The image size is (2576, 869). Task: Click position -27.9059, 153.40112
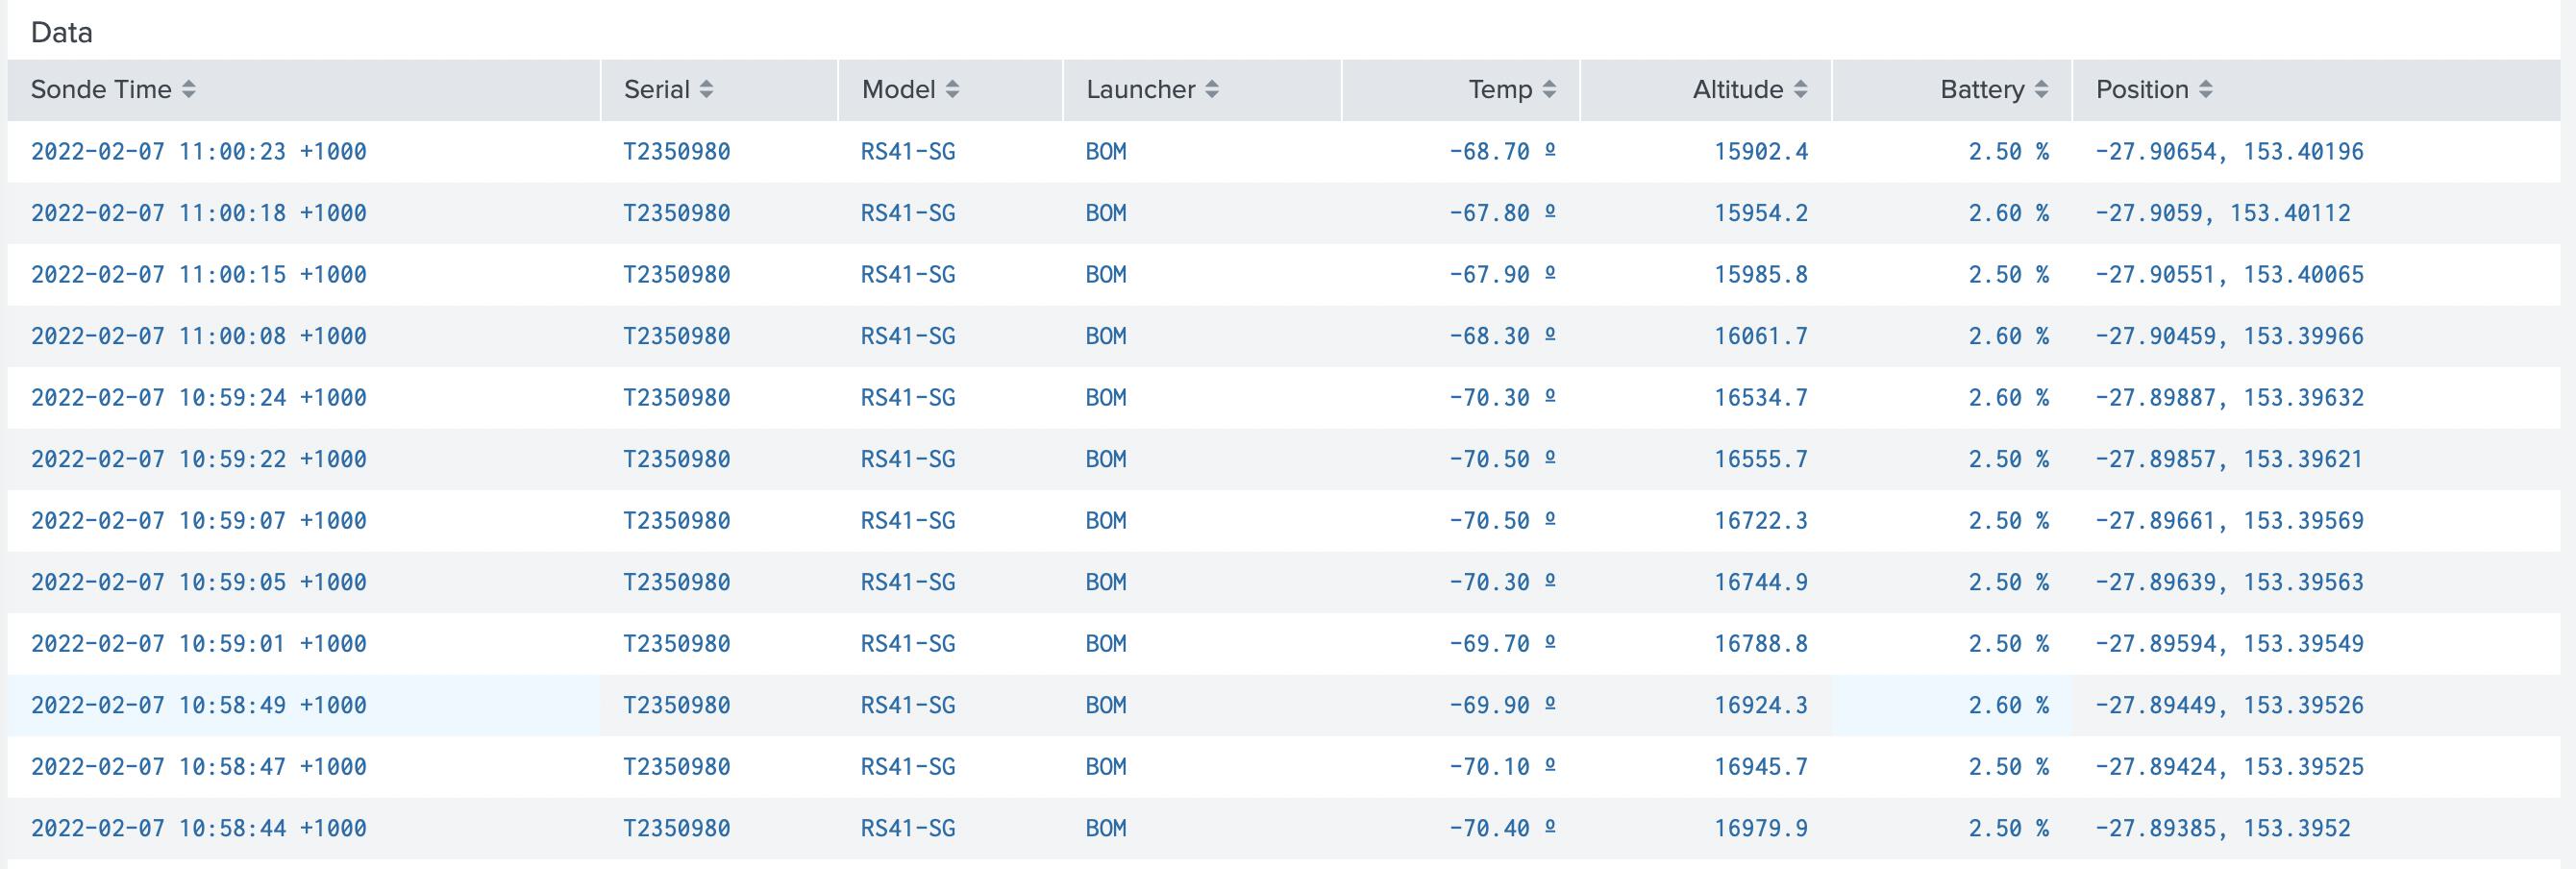point(2222,213)
